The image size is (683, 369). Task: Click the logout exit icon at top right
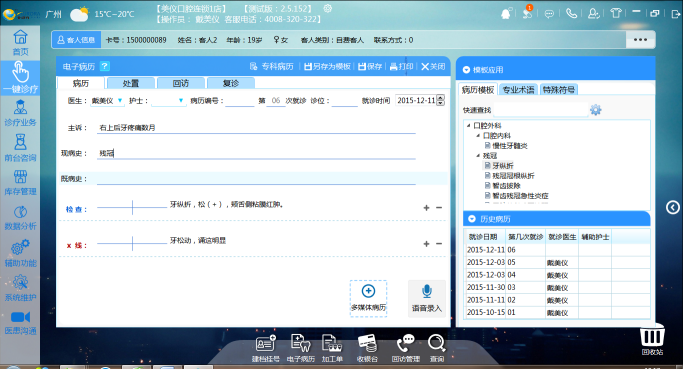pyautogui.click(x=676, y=14)
